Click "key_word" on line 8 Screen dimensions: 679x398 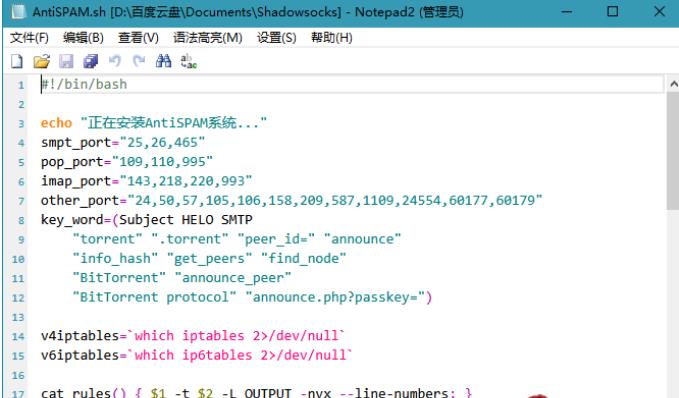coord(72,220)
